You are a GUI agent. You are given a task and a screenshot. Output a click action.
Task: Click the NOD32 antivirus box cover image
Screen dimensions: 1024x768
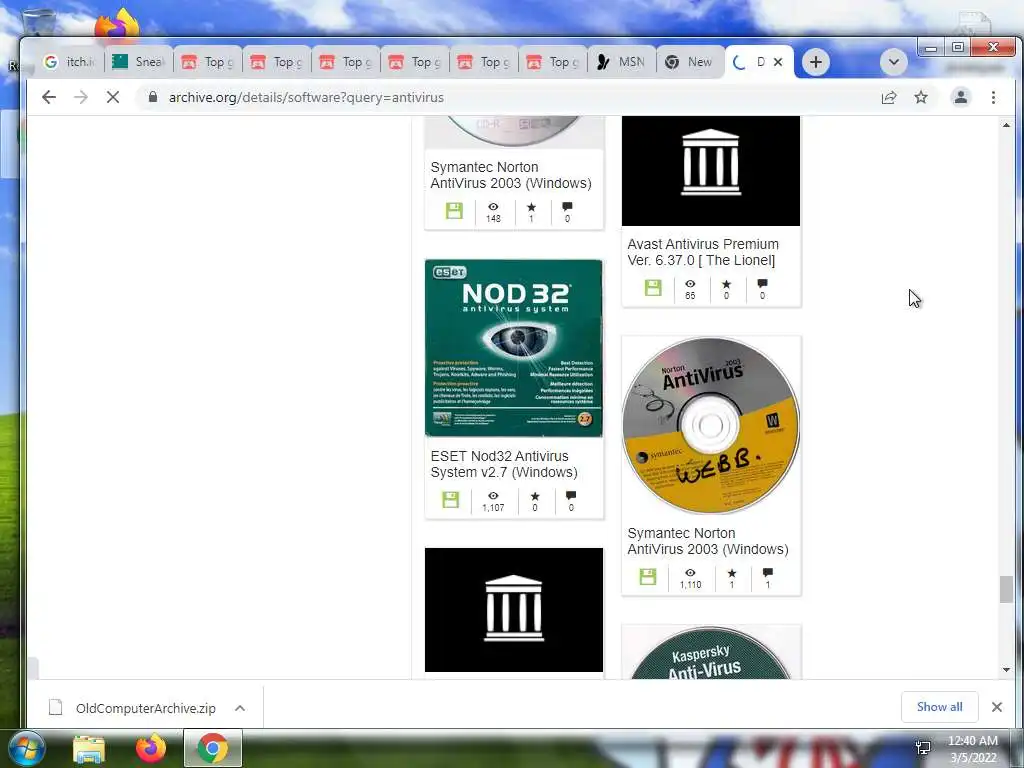point(514,348)
